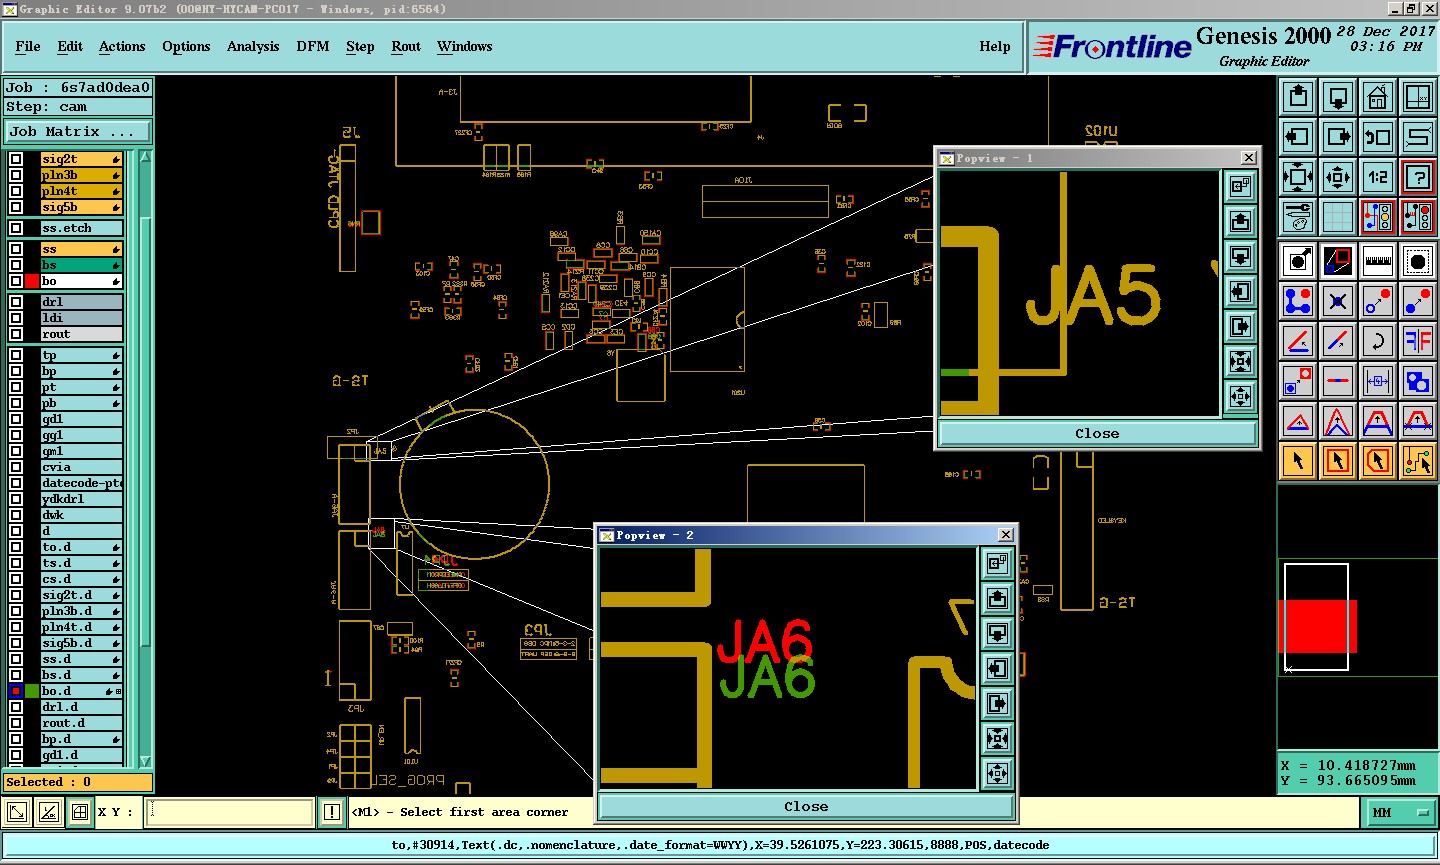Click the zoom out shrink-arrows icon
Viewport: 1440px width, 865px height.
[1338, 177]
